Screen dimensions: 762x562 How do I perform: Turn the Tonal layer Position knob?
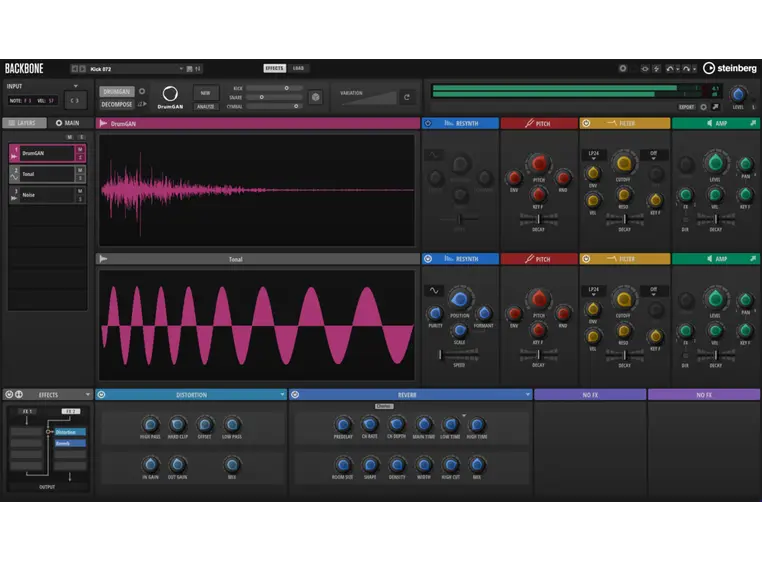point(459,299)
